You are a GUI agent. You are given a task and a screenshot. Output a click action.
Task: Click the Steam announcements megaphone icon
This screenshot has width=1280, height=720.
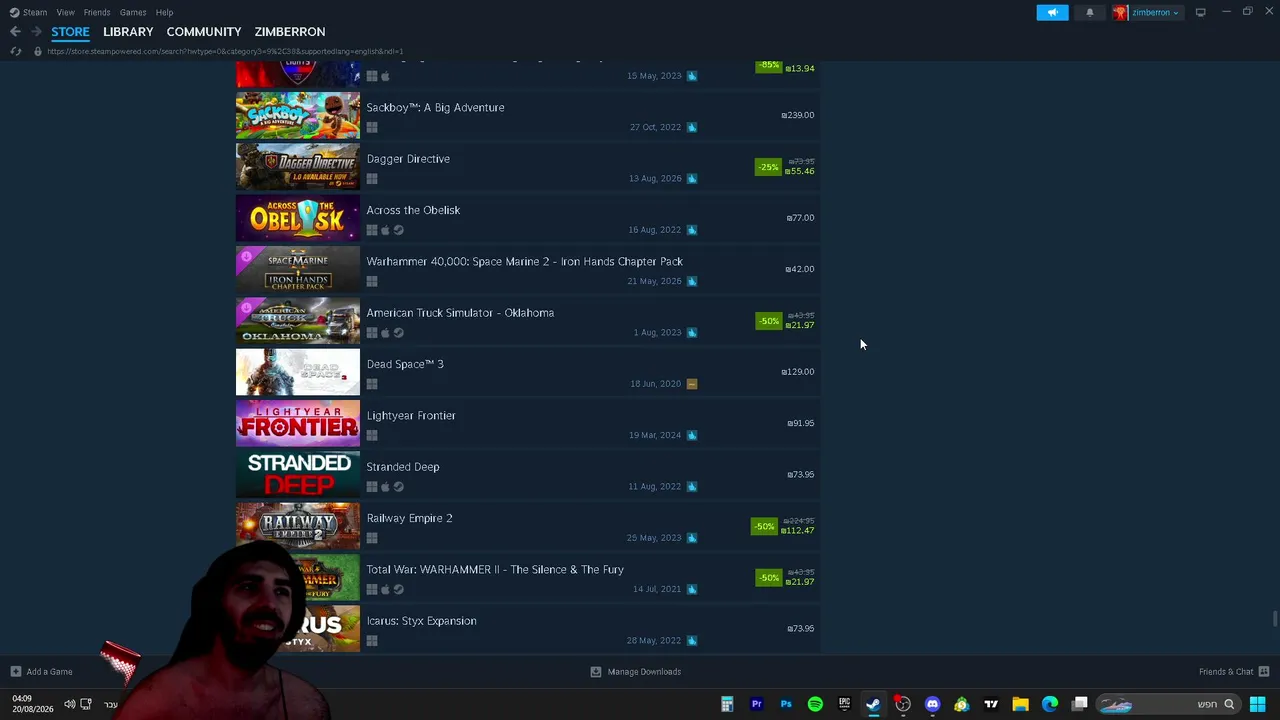[x=1052, y=12]
